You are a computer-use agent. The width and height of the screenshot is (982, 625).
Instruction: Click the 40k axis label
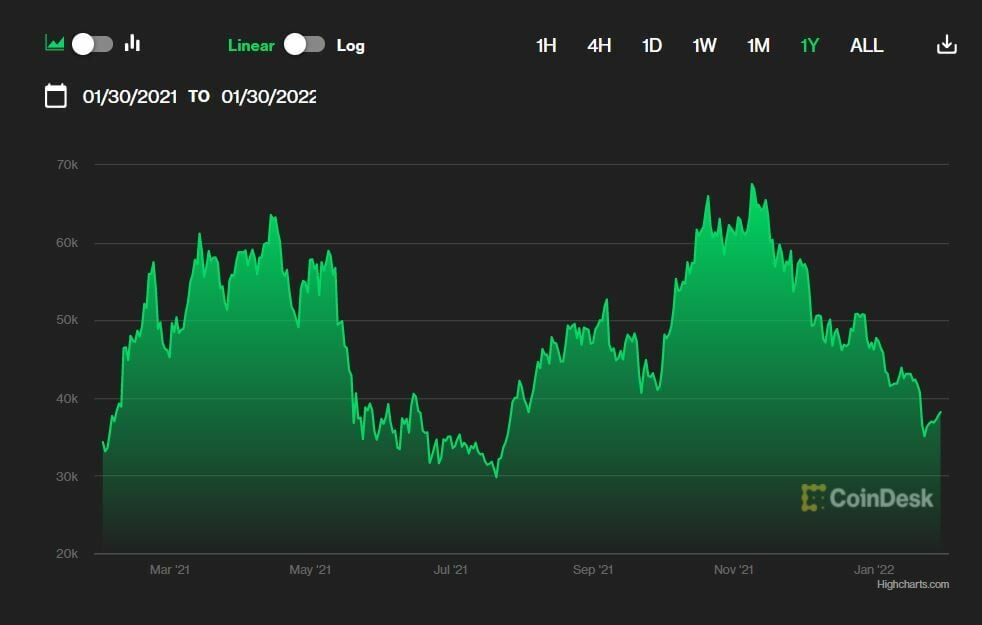[x=67, y=398]
